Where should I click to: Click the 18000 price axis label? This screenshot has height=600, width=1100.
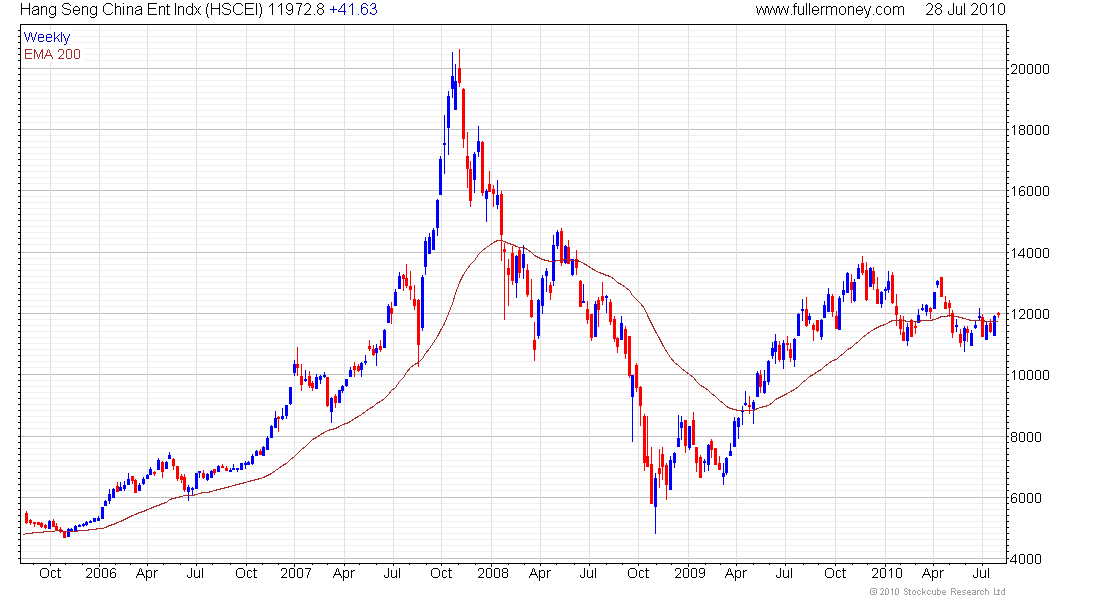click(x=1030, y=130)
